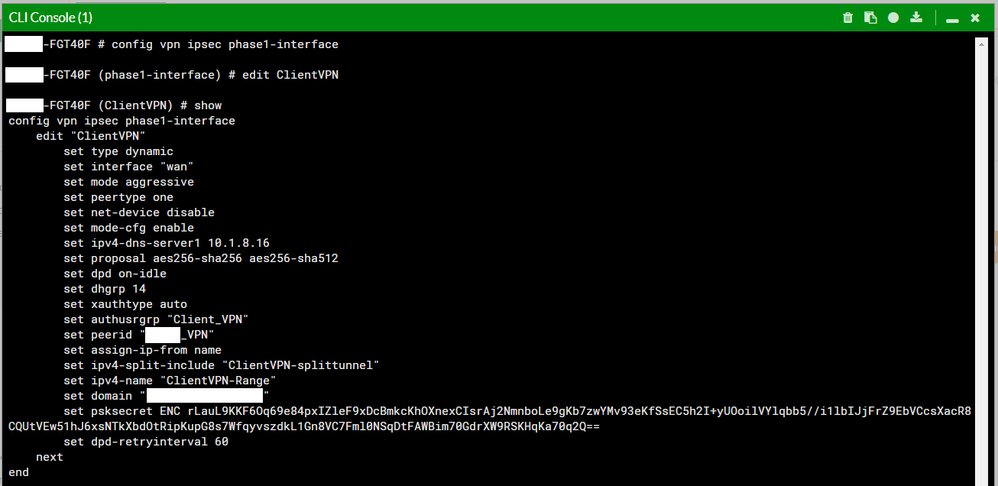Click the 'set dpd-retryinterval 60' line
The width and height of the screenshot is (998, 486).
tap(145, 441)
